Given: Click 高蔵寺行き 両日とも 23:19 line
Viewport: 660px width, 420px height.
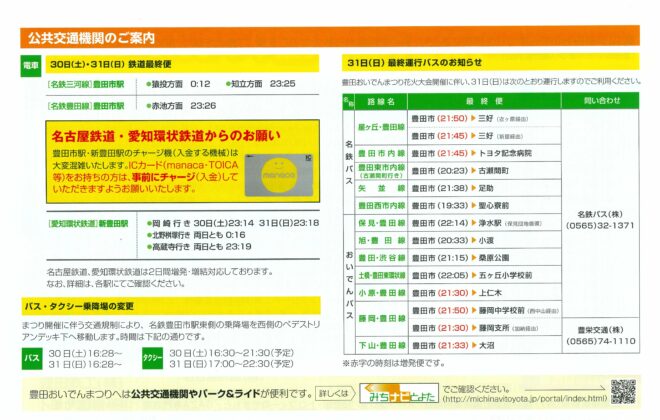Looking at the screenshot, I should [x=199, y=247].
